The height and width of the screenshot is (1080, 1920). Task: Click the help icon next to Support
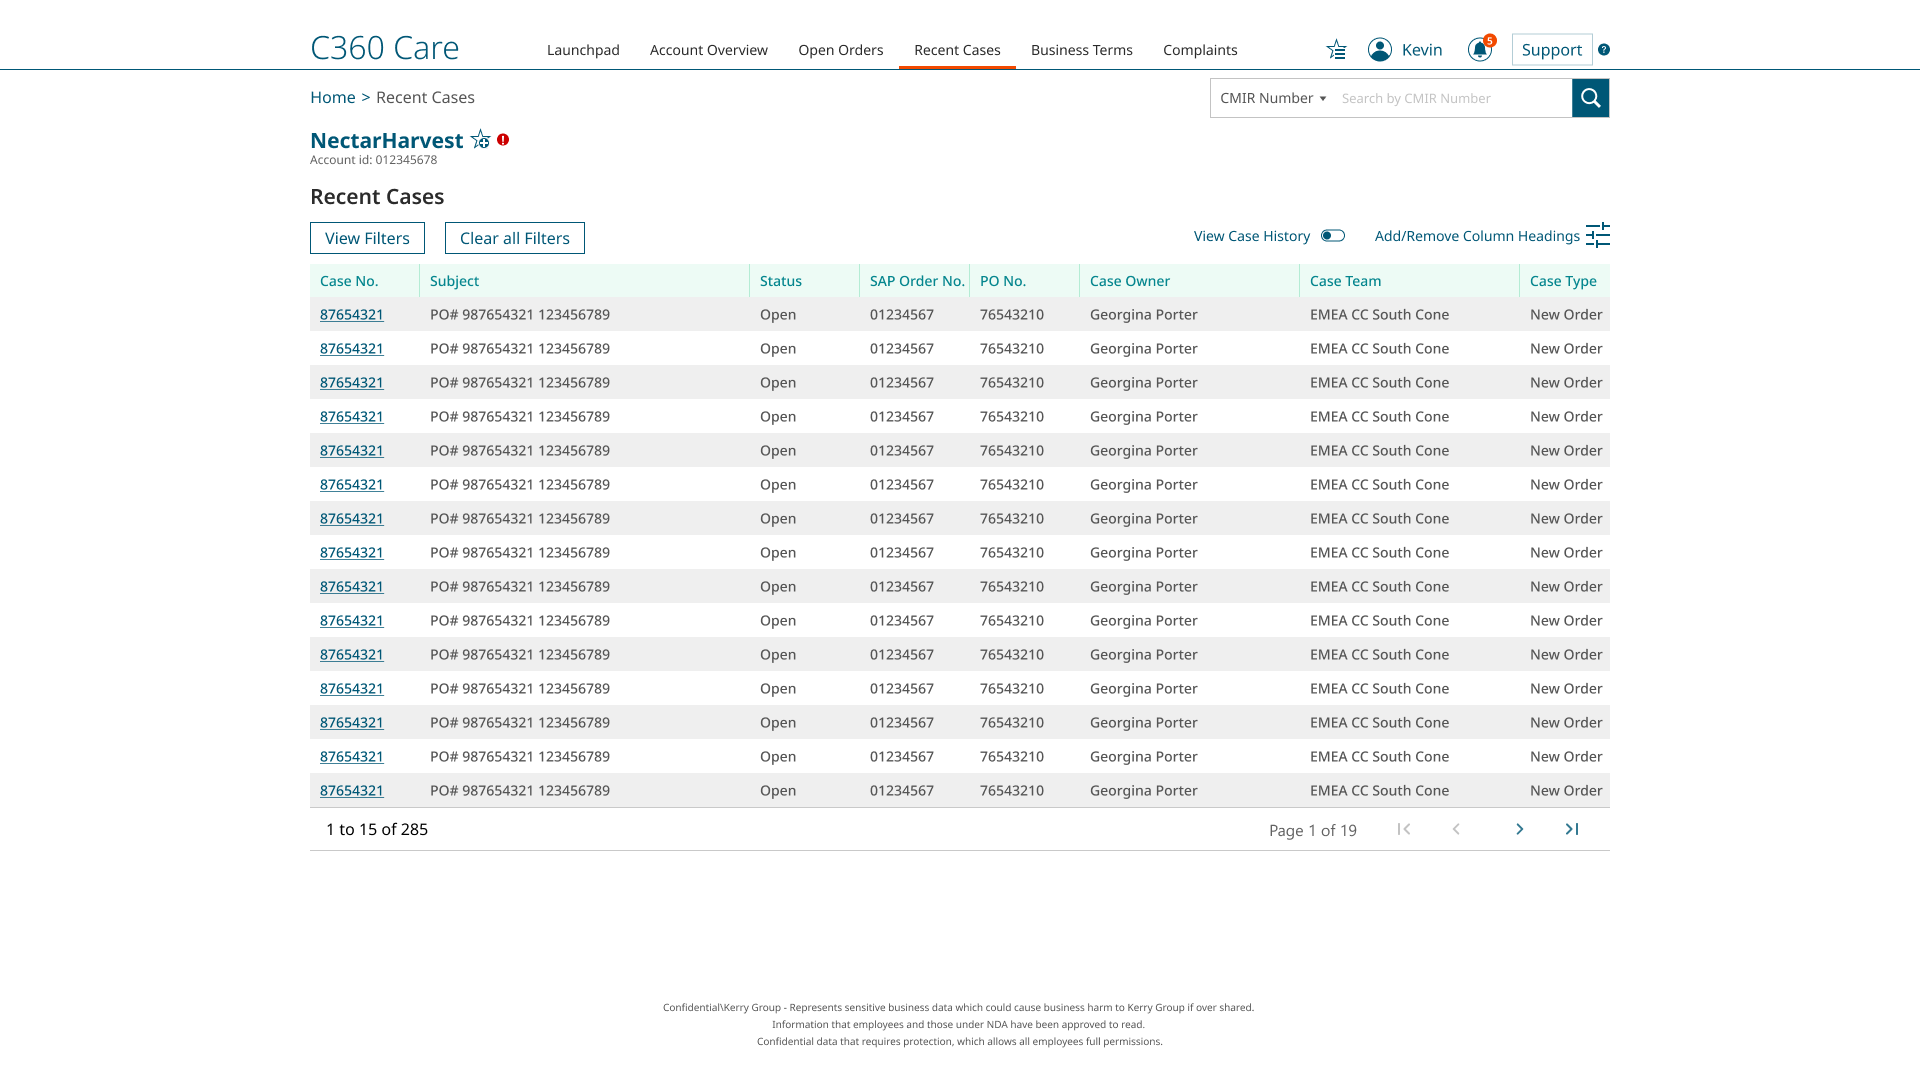point(1604,50)
